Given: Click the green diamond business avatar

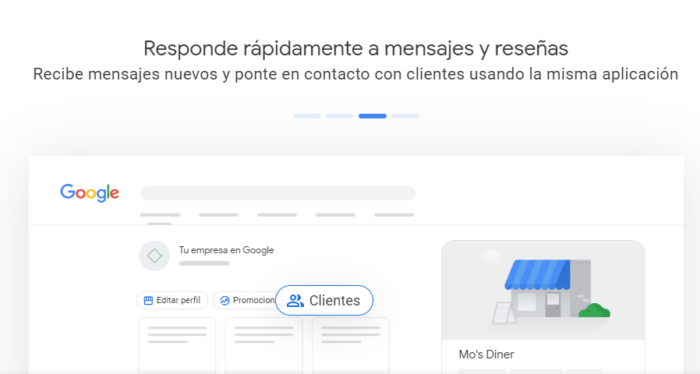Looking at the screenshot, I should pyautogui.click(x=154, y=256).
